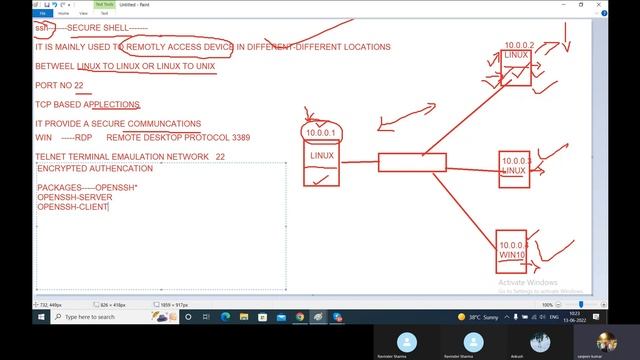Click the 'PACKAGES-----OPENSSH*' text line
The image size is (640, 360).
tap(87, 187)
